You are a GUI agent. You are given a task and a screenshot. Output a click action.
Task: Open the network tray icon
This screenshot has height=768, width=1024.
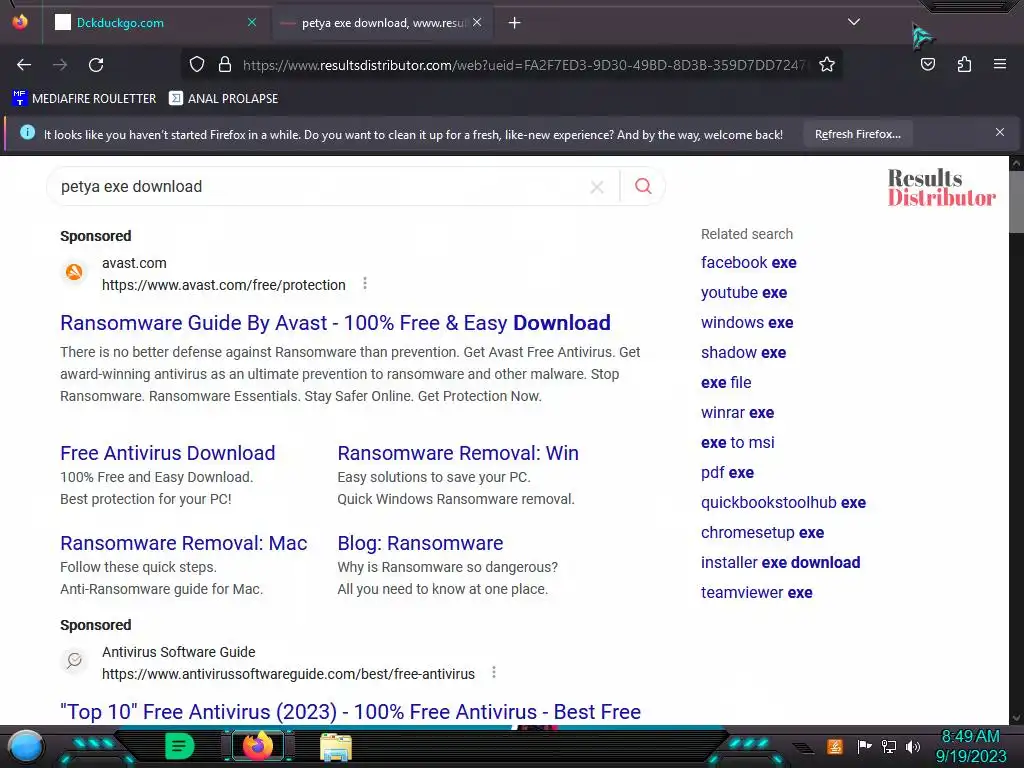(888, 746)
